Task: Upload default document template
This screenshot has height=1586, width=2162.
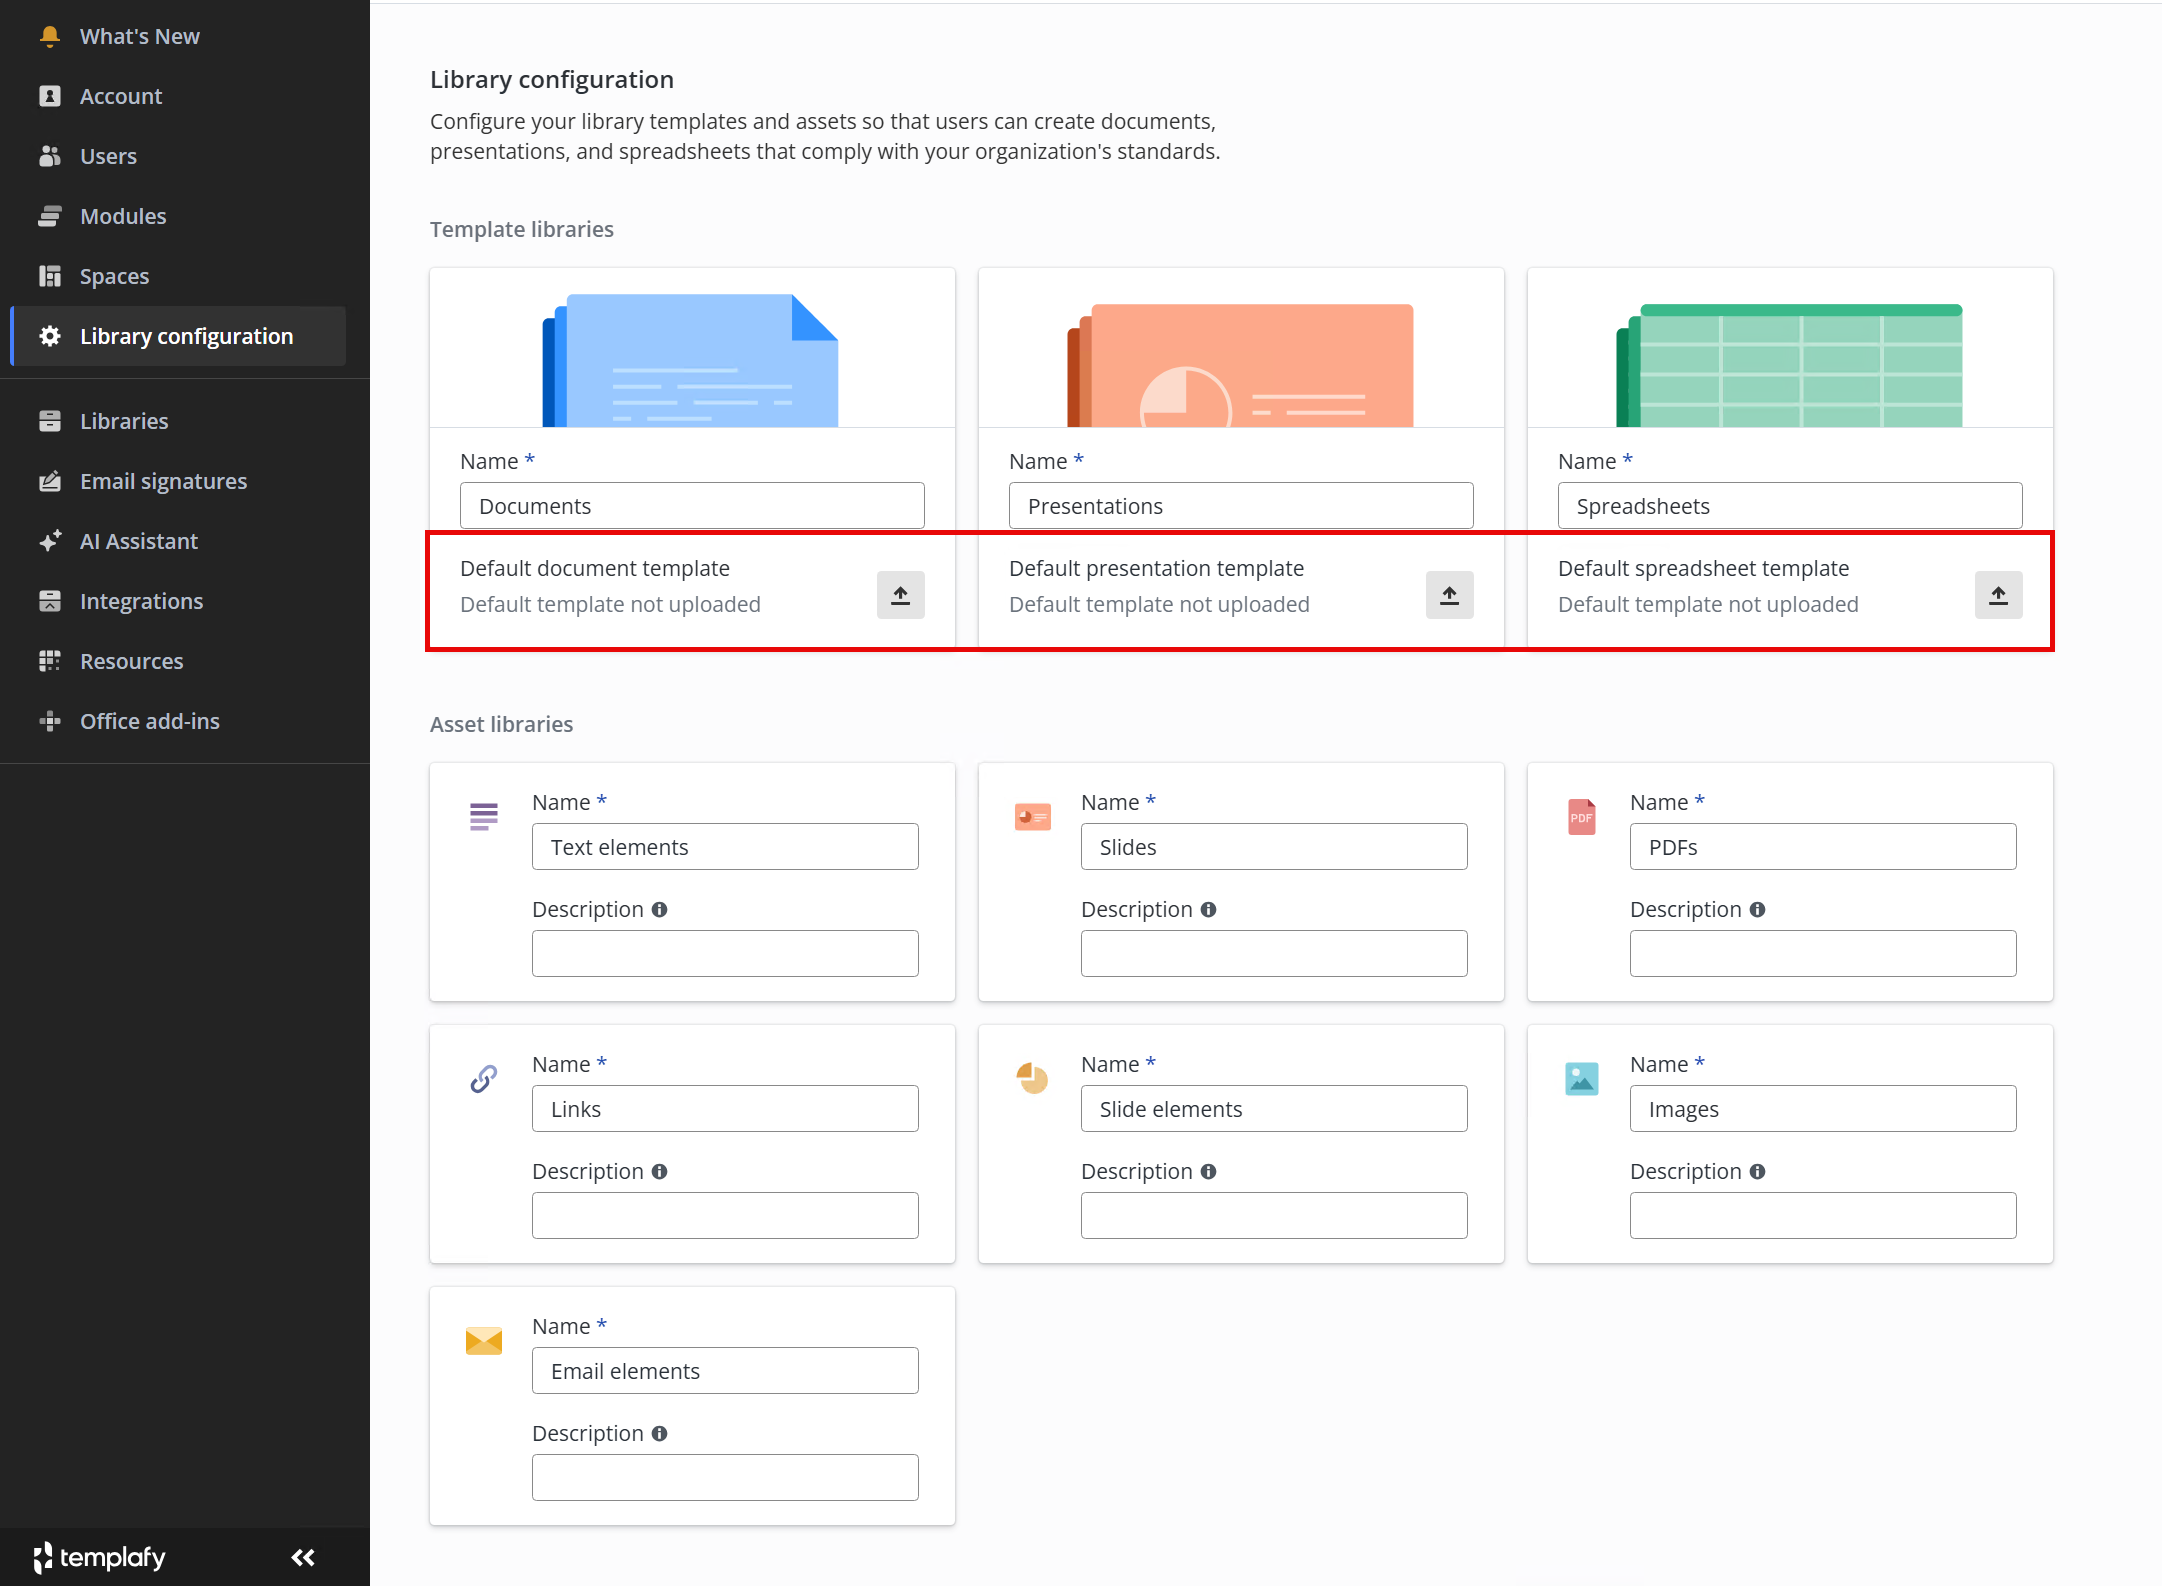Action: 900,595
